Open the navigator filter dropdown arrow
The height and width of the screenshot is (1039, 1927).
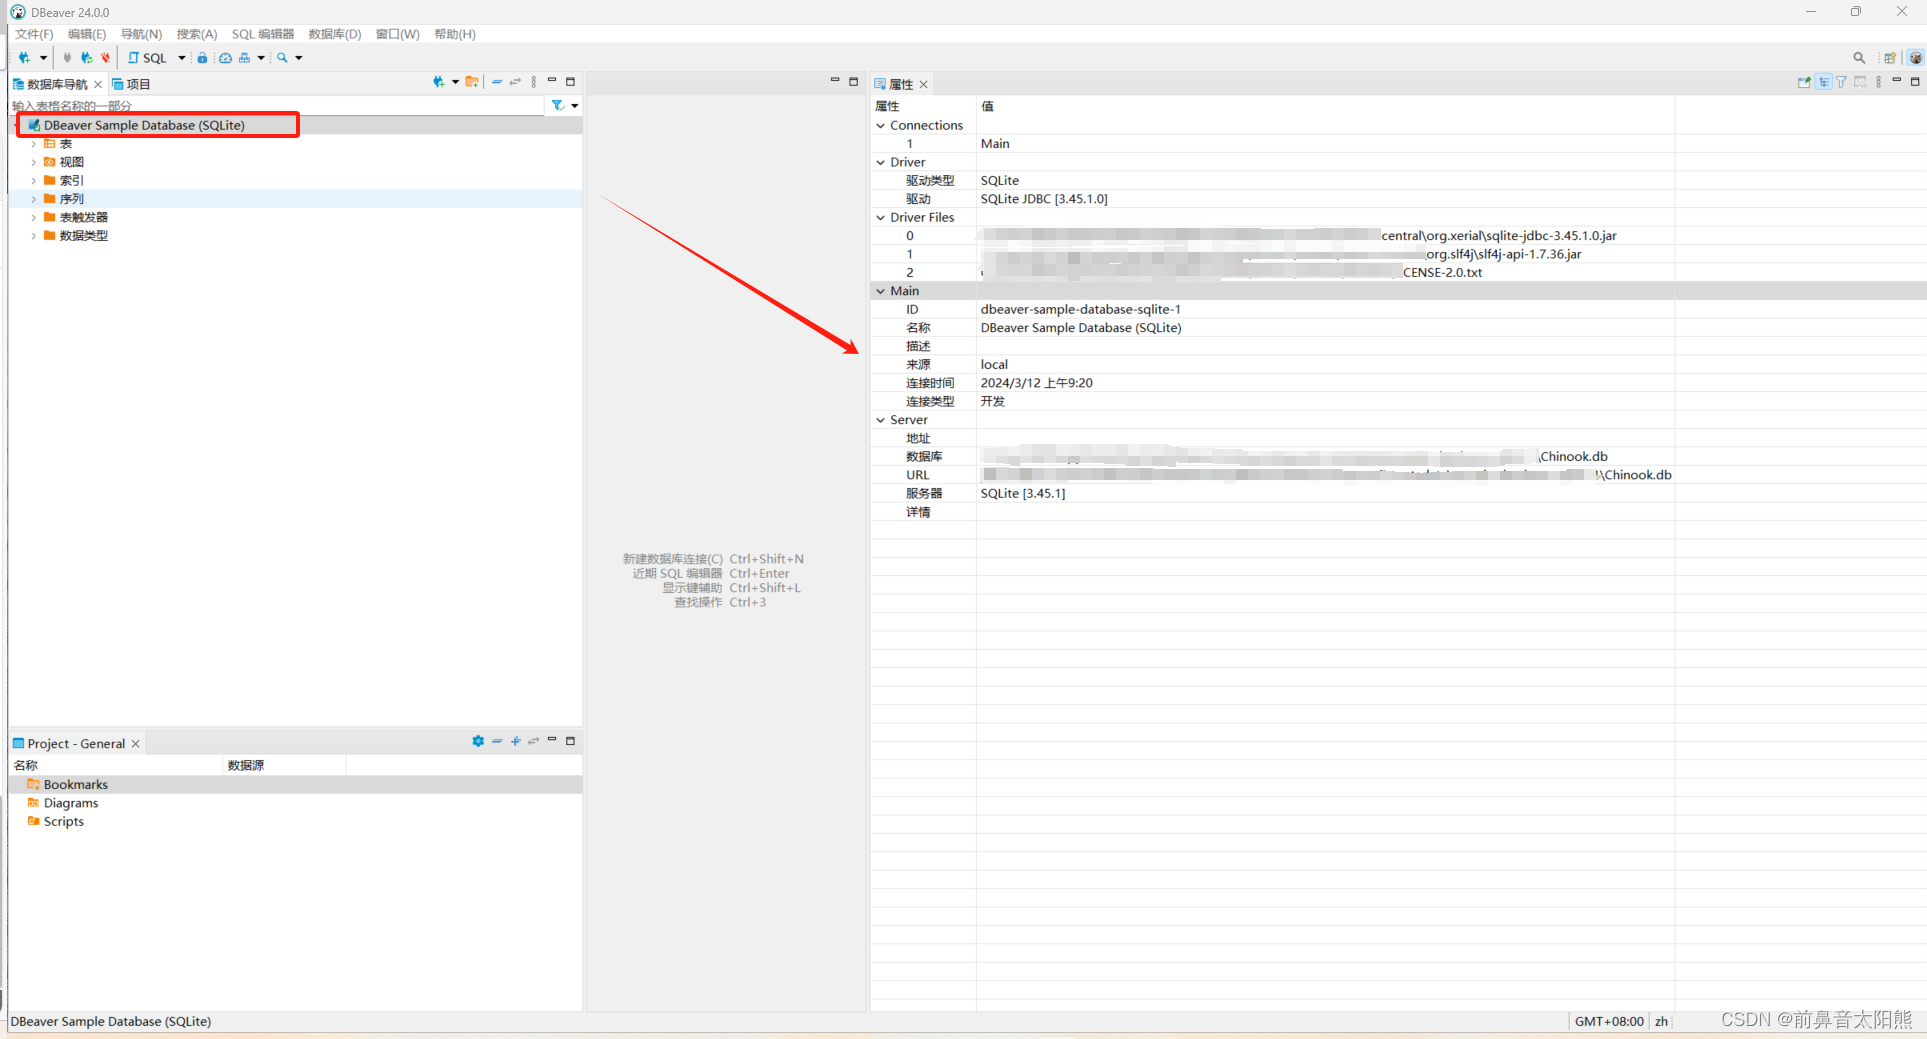[x=574, y=106]
